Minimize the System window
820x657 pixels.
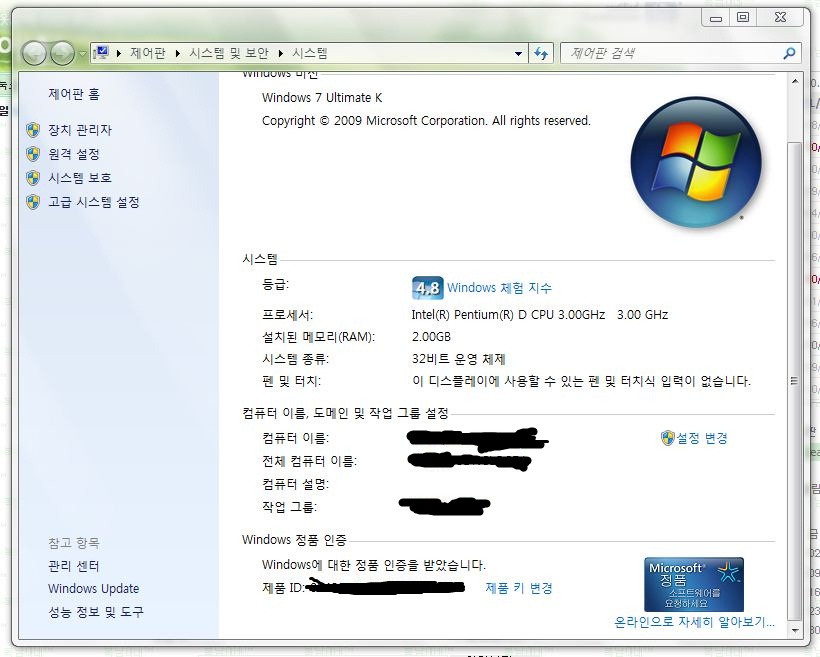click(x=716, y=18)
